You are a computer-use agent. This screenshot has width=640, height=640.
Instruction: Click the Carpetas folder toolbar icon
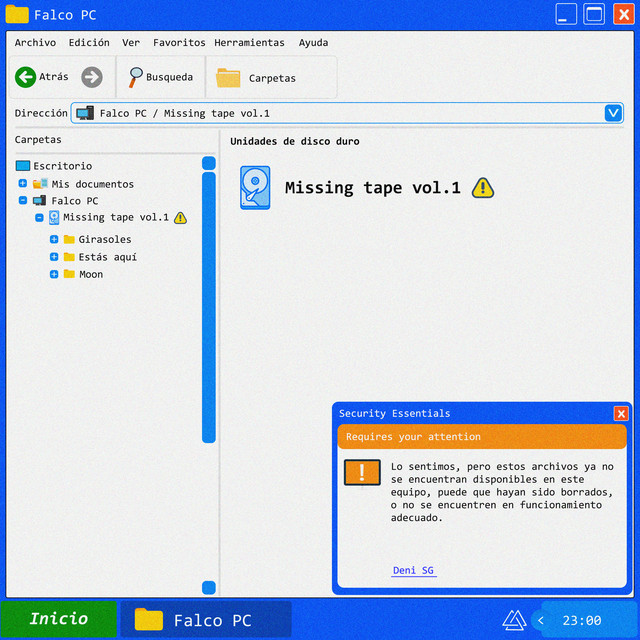228,78
